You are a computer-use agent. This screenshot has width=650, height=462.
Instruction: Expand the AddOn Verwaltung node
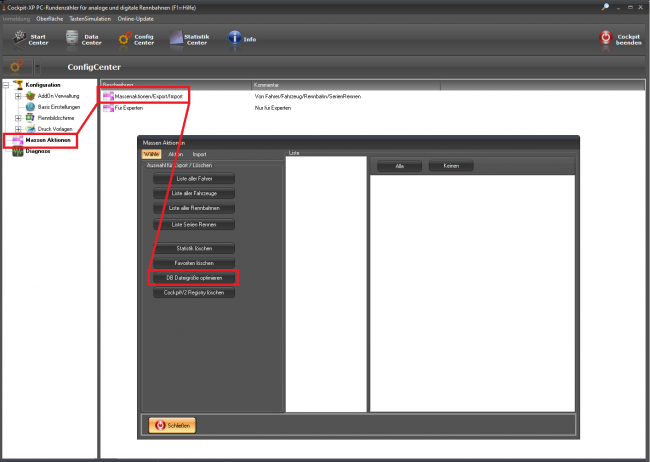coord(18,96)
